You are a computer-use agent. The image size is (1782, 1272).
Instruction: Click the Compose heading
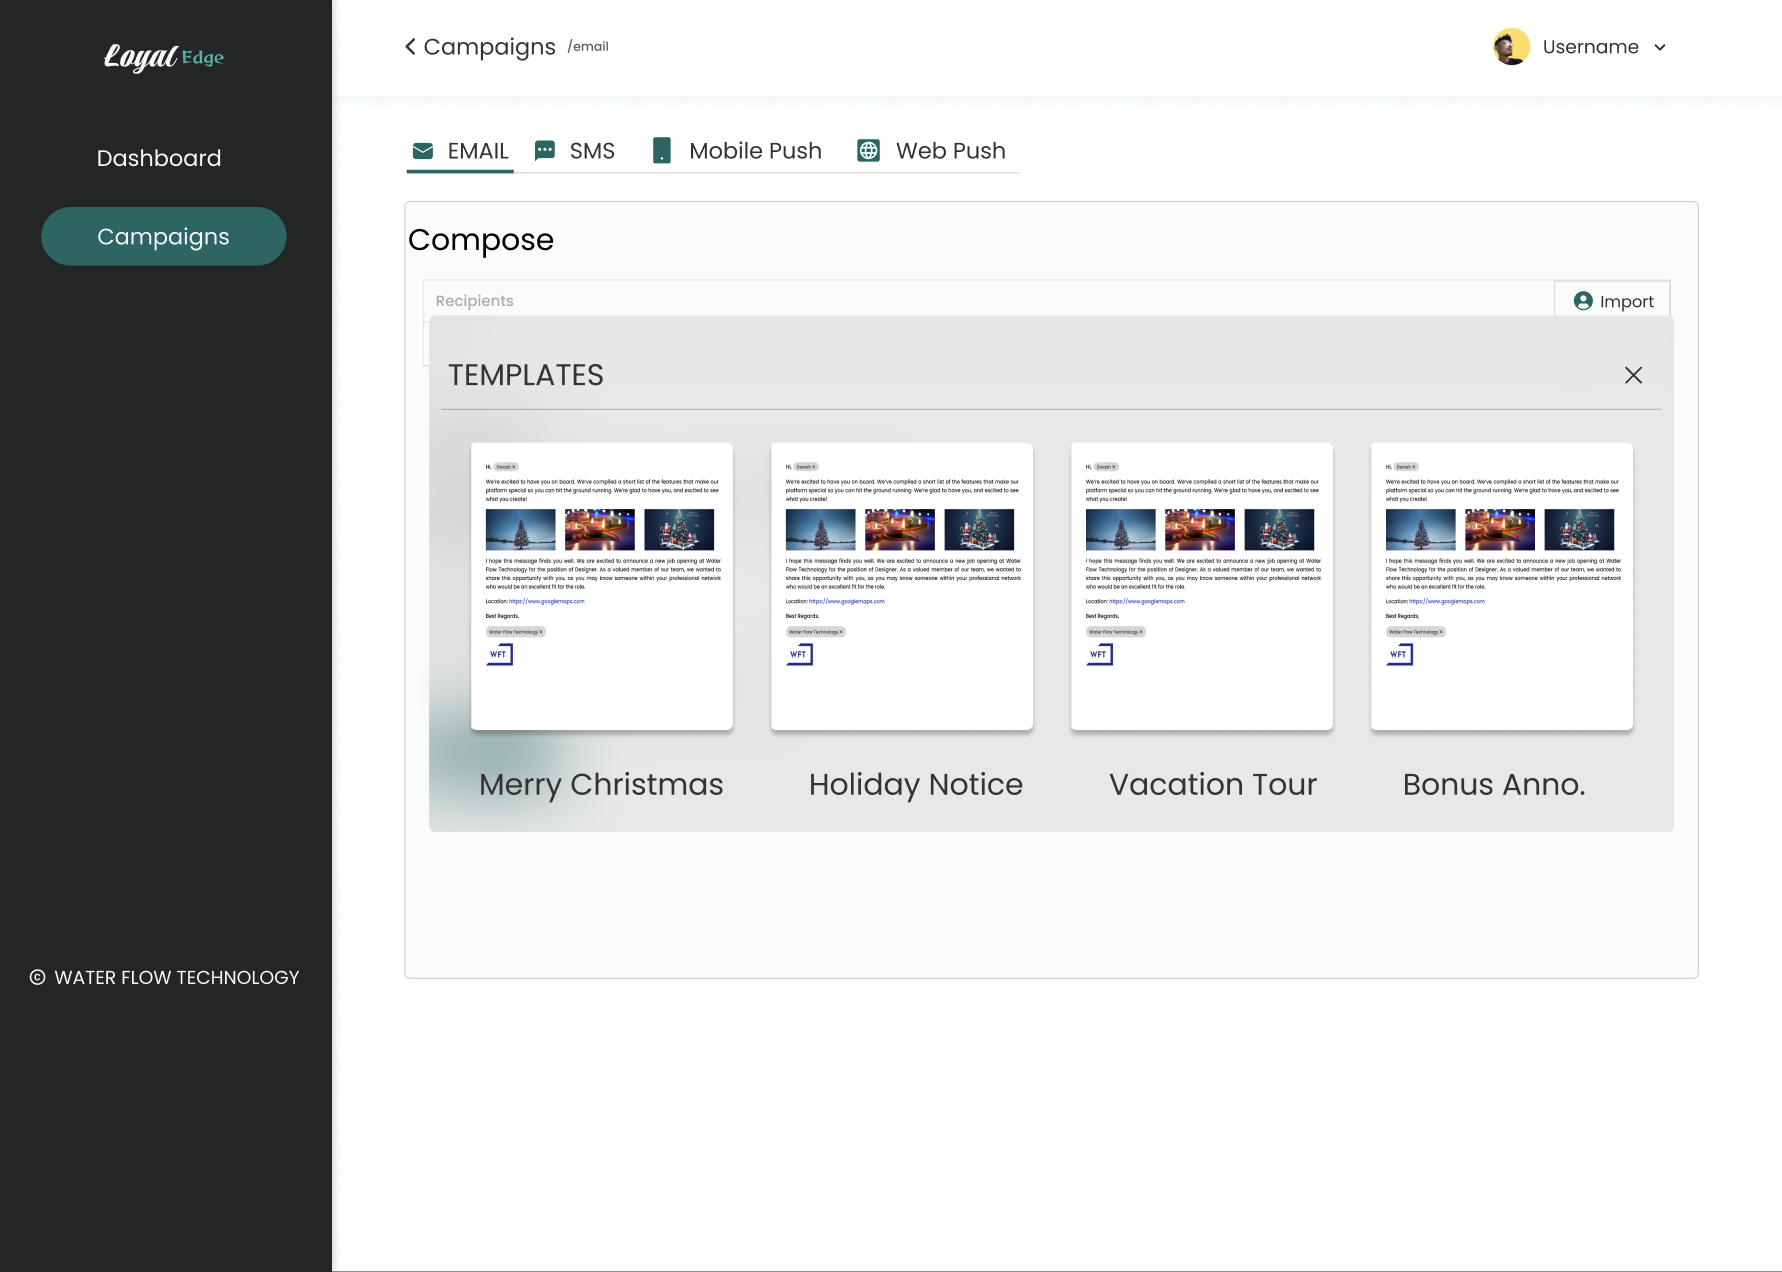click(x=481, y=240)
